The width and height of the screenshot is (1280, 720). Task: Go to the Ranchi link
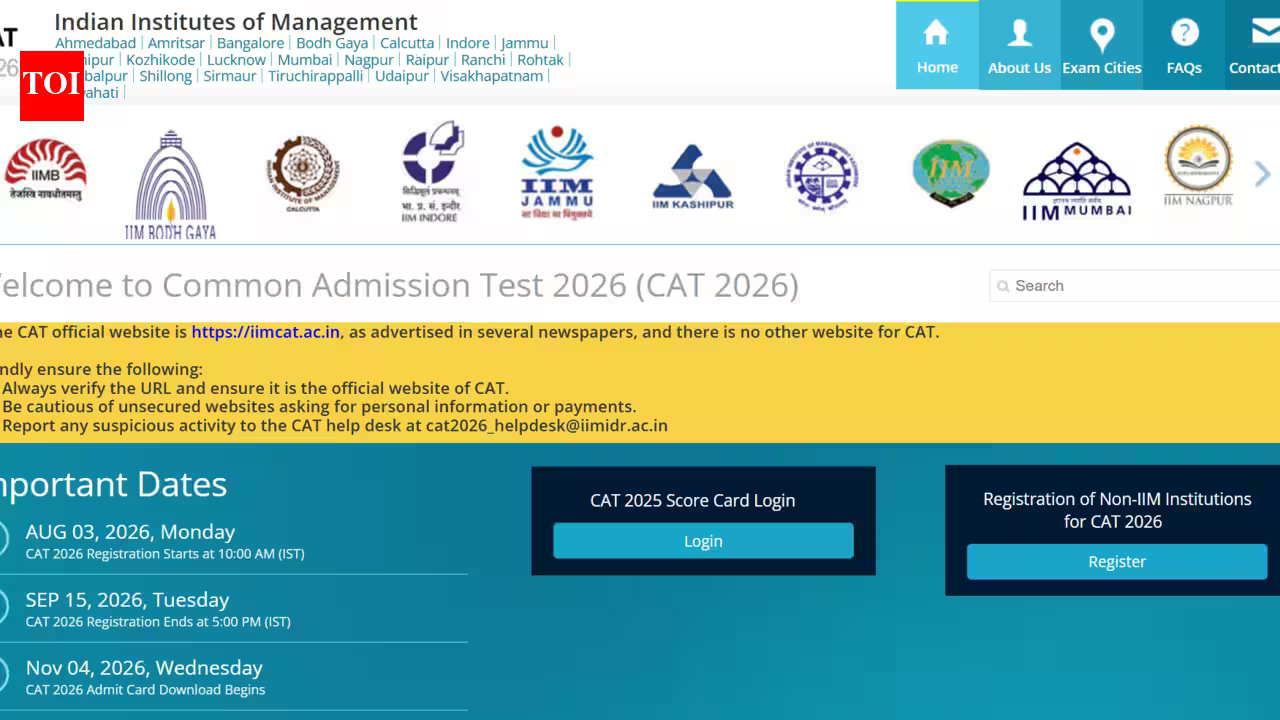(x=483, y=60)
